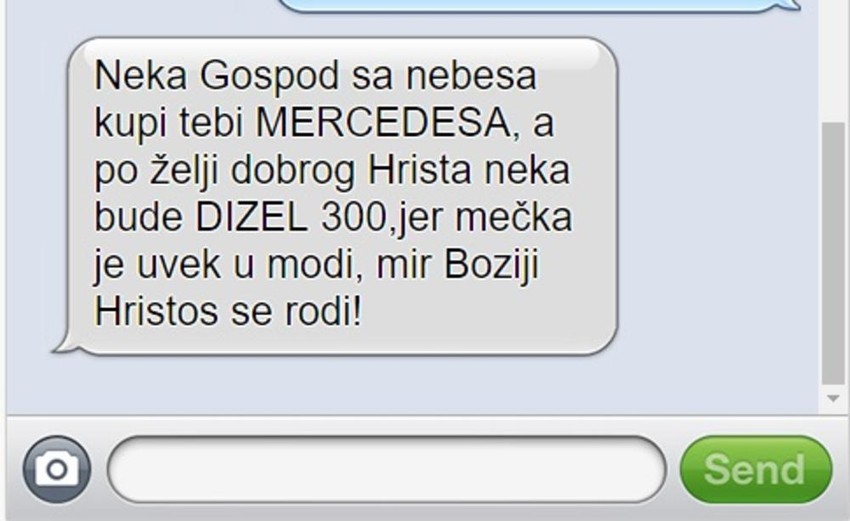Tap the green Send button
This screenshot has height=521, width=850.
coord(756,469)
